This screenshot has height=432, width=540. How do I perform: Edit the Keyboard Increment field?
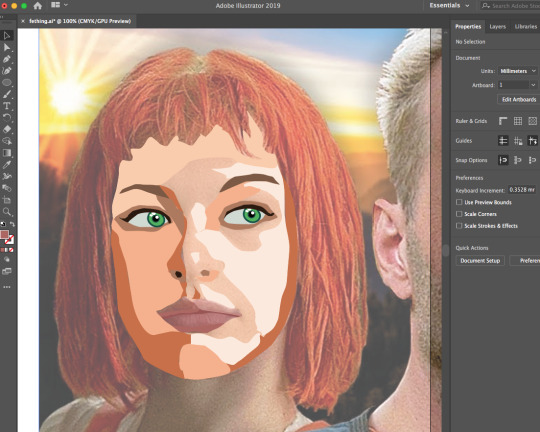(522, 190)
